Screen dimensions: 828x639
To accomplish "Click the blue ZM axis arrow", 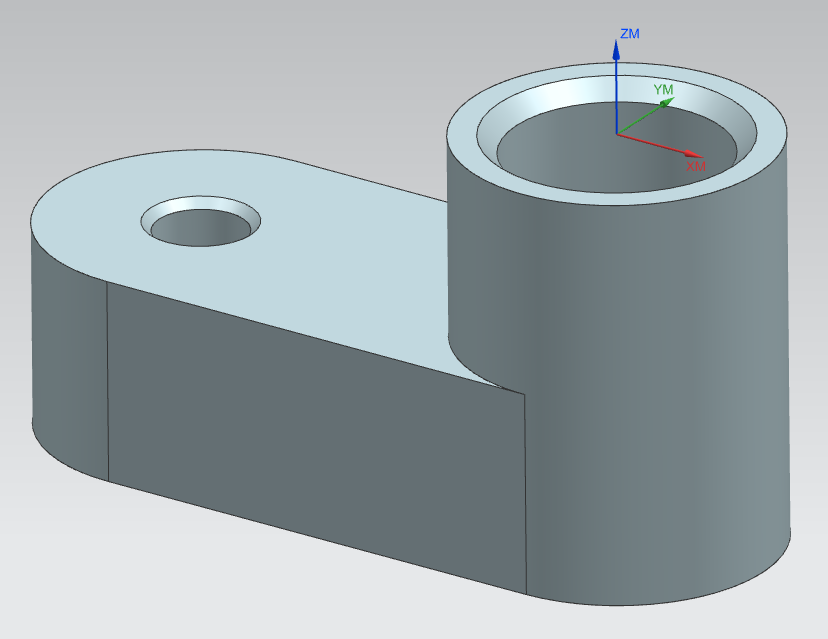I will 616,87.
